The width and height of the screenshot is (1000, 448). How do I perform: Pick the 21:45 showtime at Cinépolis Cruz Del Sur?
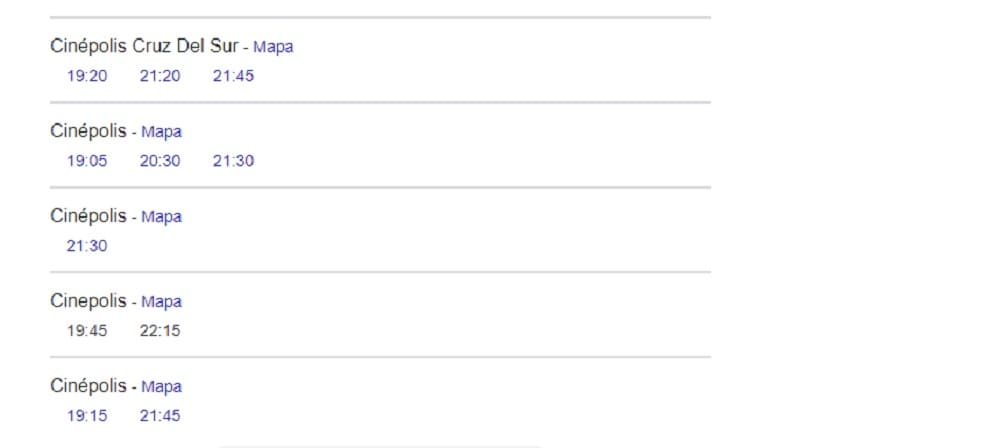233,76
